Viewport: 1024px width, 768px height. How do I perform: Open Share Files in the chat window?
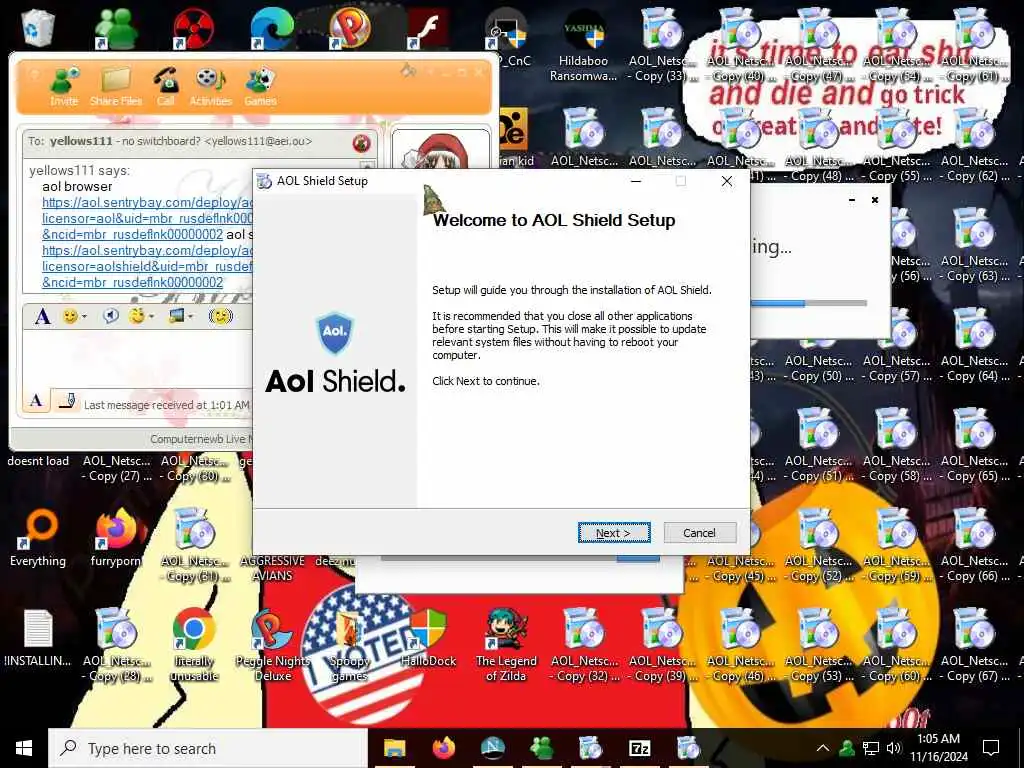[116, 85]
